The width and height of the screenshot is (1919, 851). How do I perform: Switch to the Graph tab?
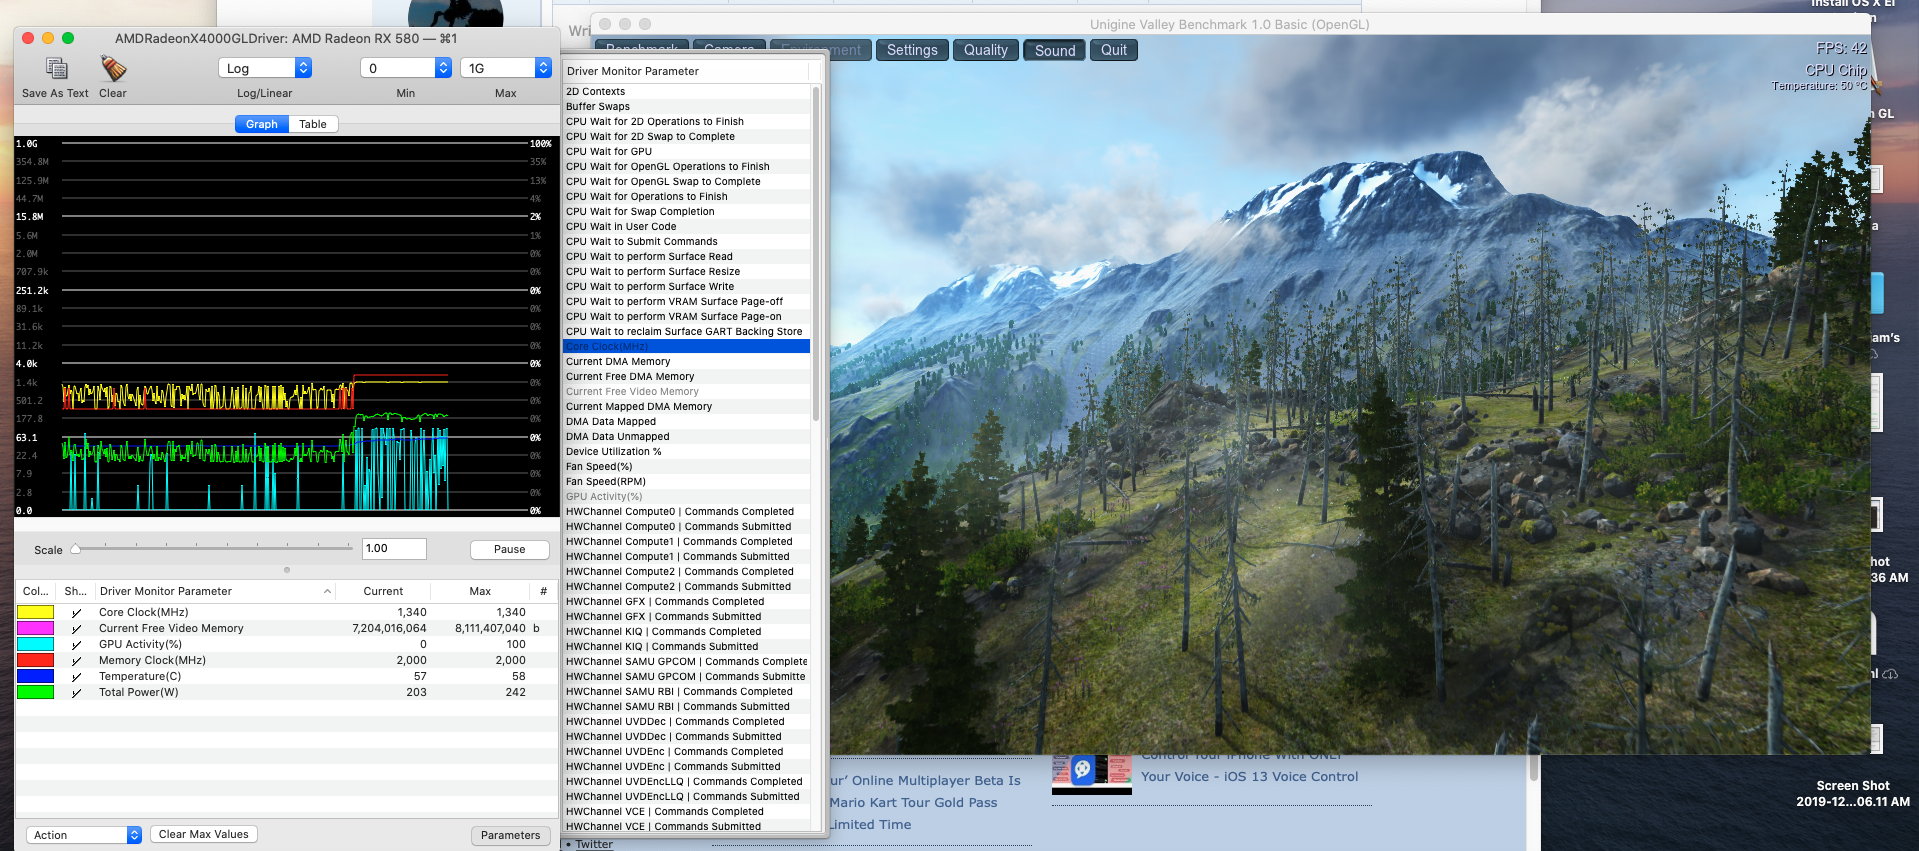pyautogui.click(x=262, y=124)
